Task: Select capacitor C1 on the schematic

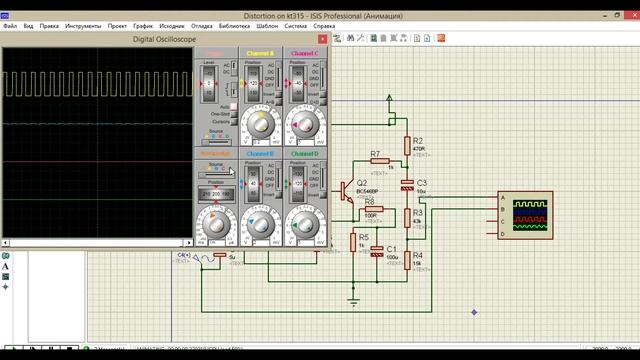Action: [x=377, y=251]
